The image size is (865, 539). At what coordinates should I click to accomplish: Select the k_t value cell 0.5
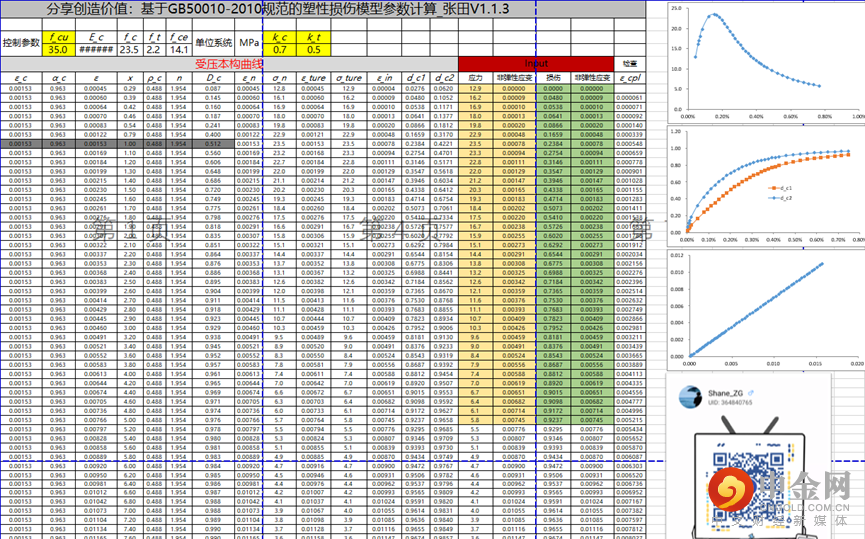tap(314, 49)
